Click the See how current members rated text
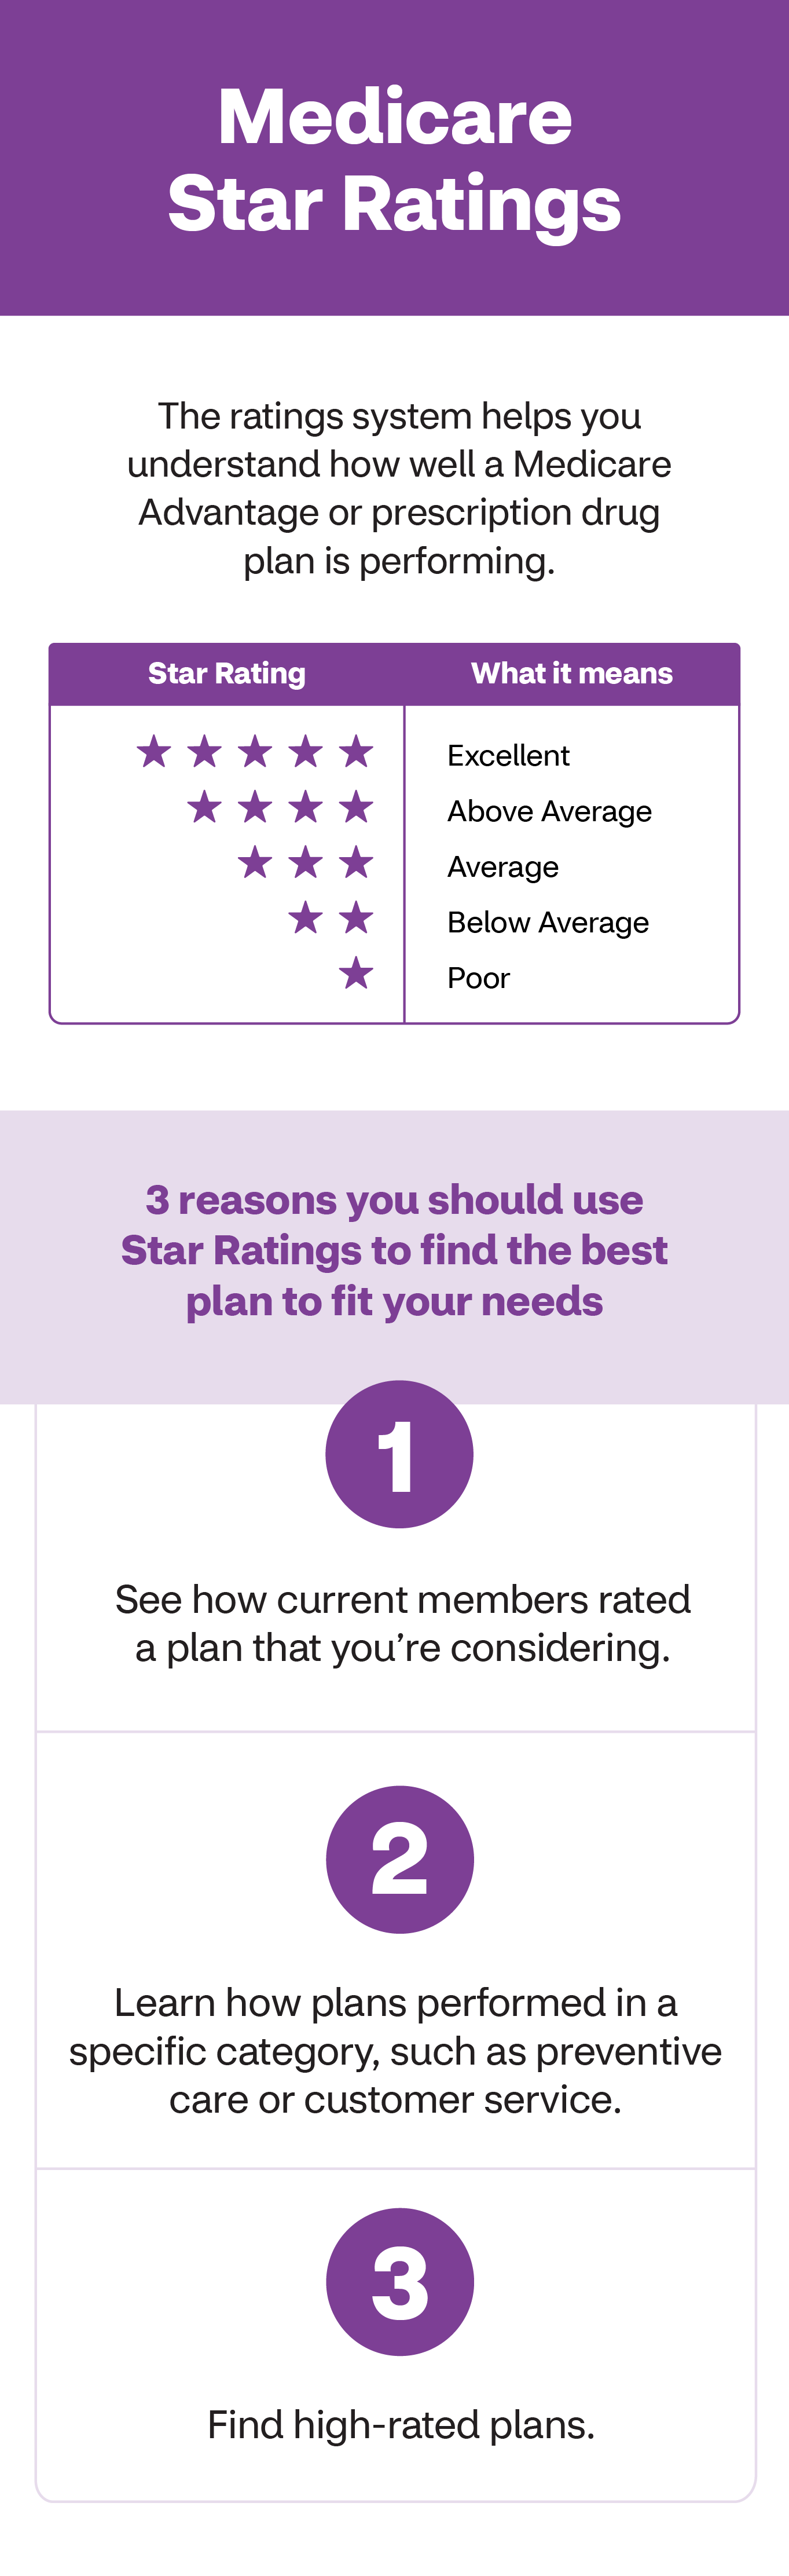Screen dimensions: 789x2576 click(x=402, y=1623)
